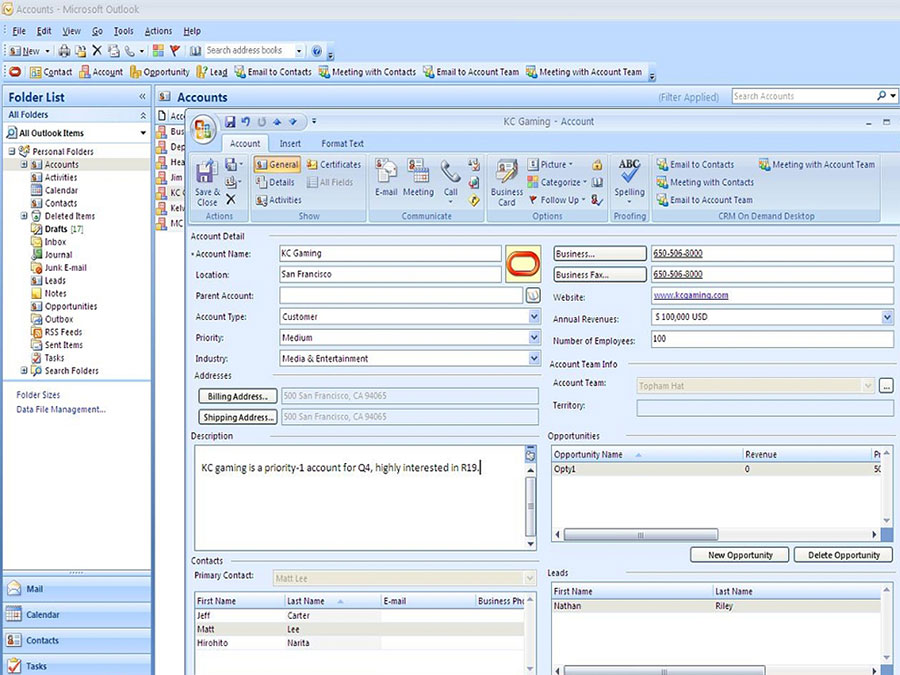This screenshot has width=900, height=675.
Task: Create new Lead from CRM toolbar
Action: click(212, 72)
